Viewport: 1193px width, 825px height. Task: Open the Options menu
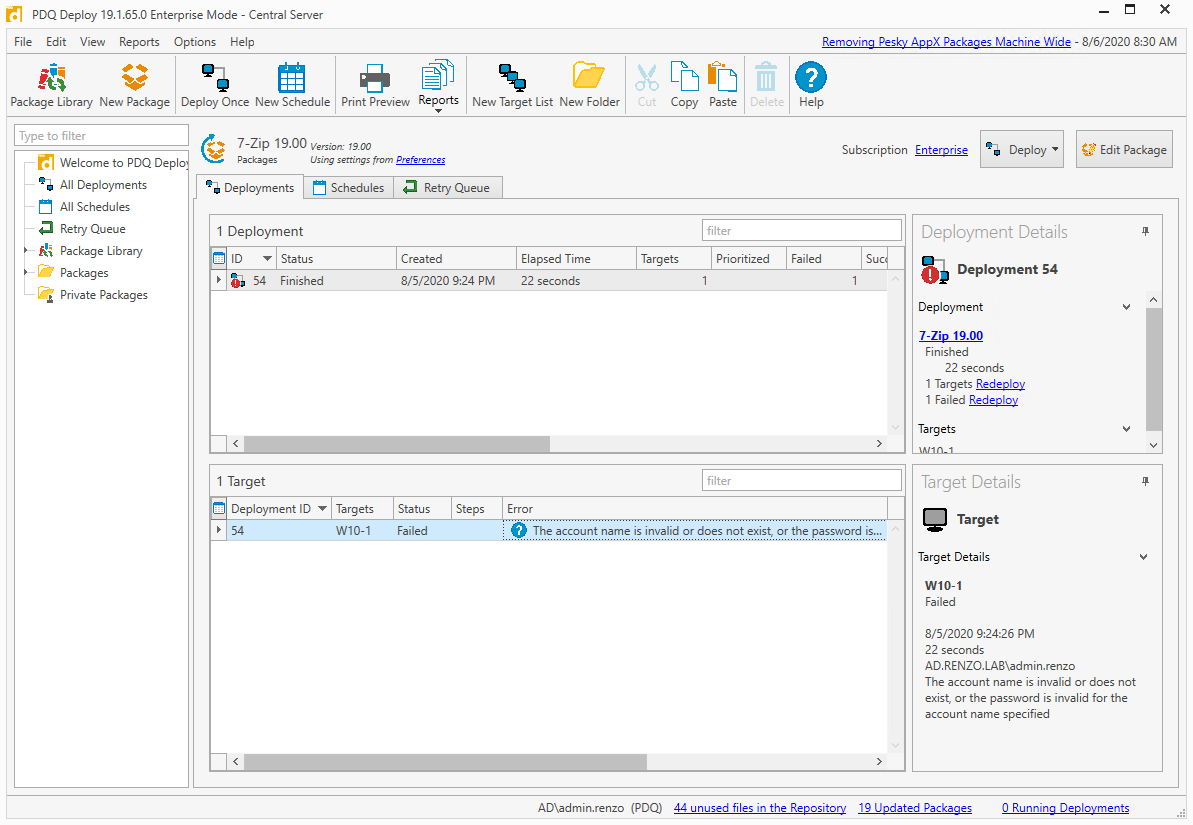point(195,42)
